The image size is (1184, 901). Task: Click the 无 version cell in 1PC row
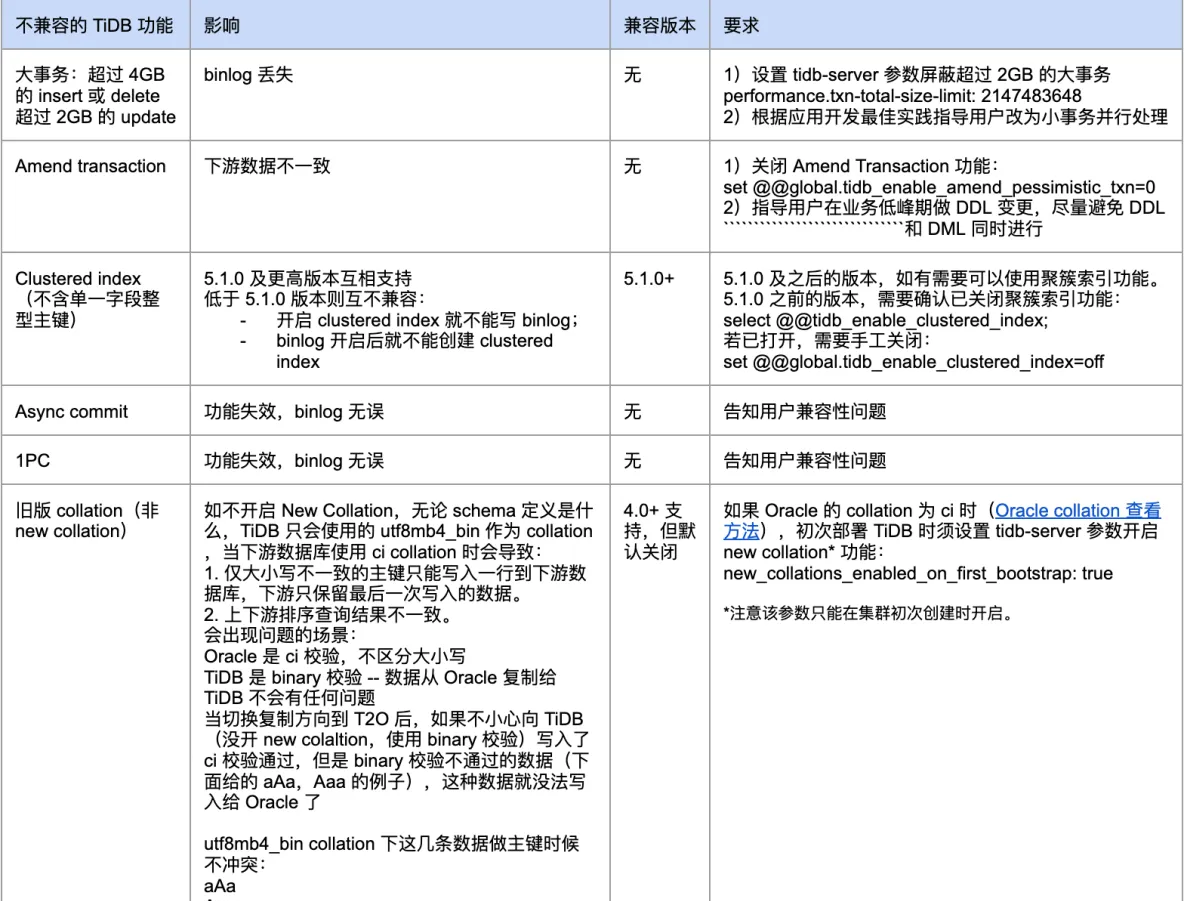click(x=659, y=460)
